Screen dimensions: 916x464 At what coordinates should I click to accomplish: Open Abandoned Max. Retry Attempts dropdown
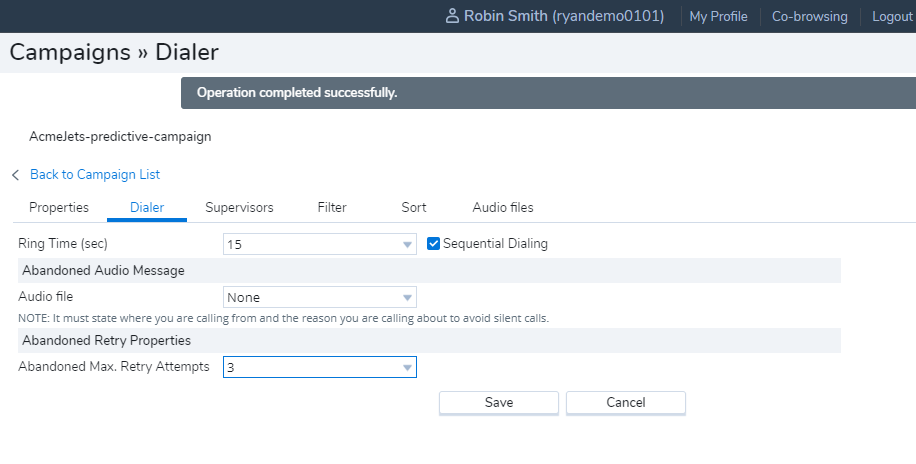point(319,367)
